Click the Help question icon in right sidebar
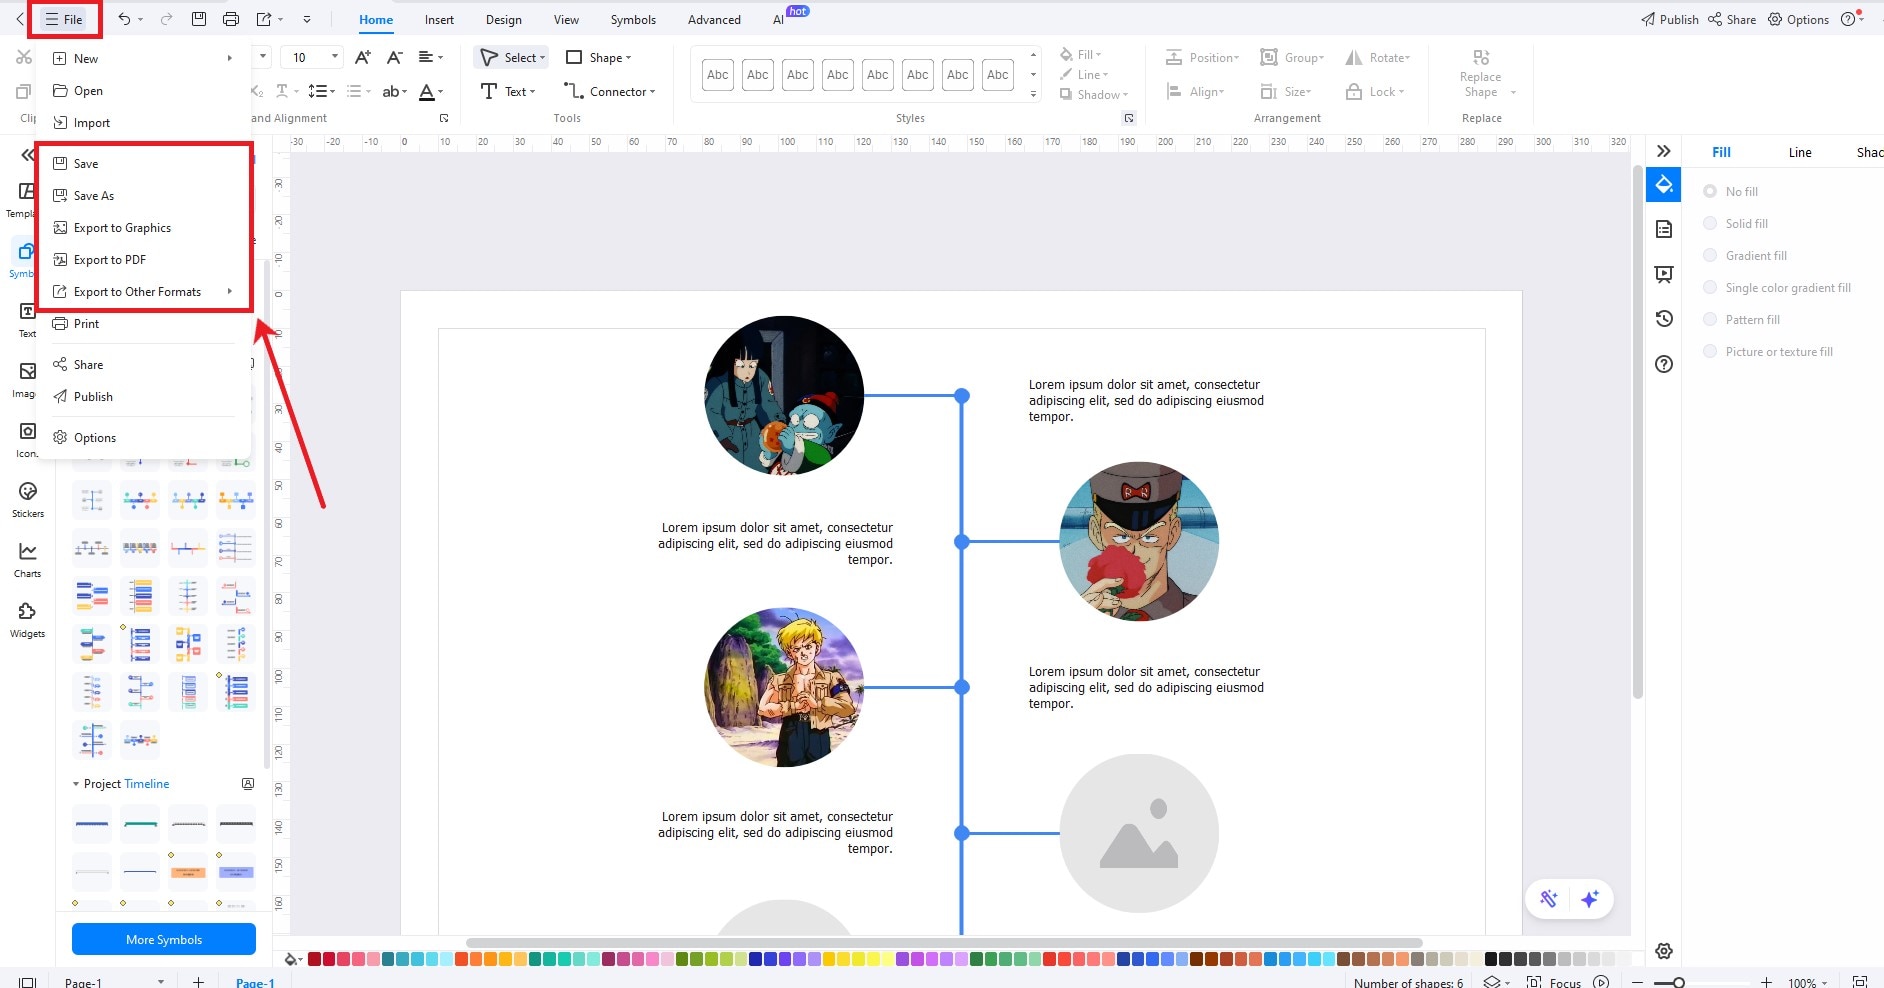 pyautogui.click(x=1664, y=364)
